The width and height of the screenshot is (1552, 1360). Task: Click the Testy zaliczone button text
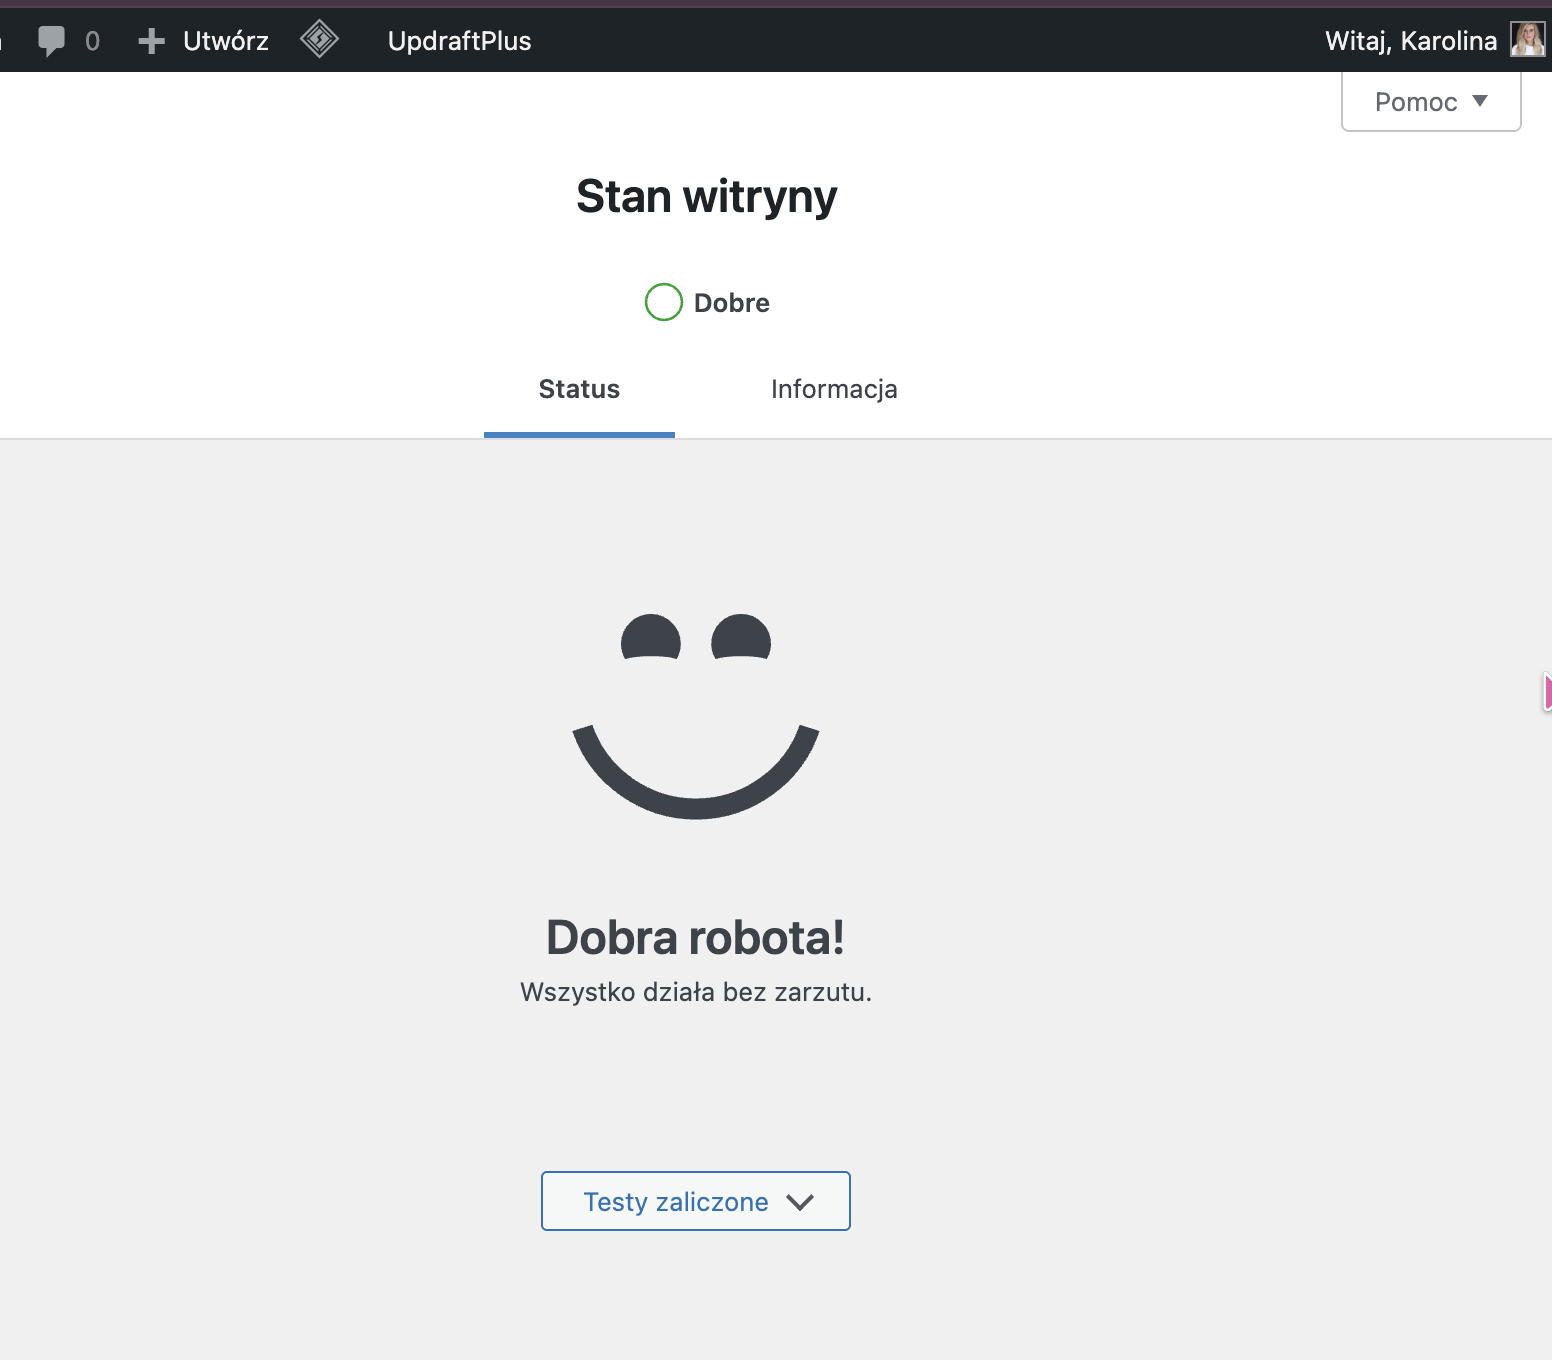676,1202
